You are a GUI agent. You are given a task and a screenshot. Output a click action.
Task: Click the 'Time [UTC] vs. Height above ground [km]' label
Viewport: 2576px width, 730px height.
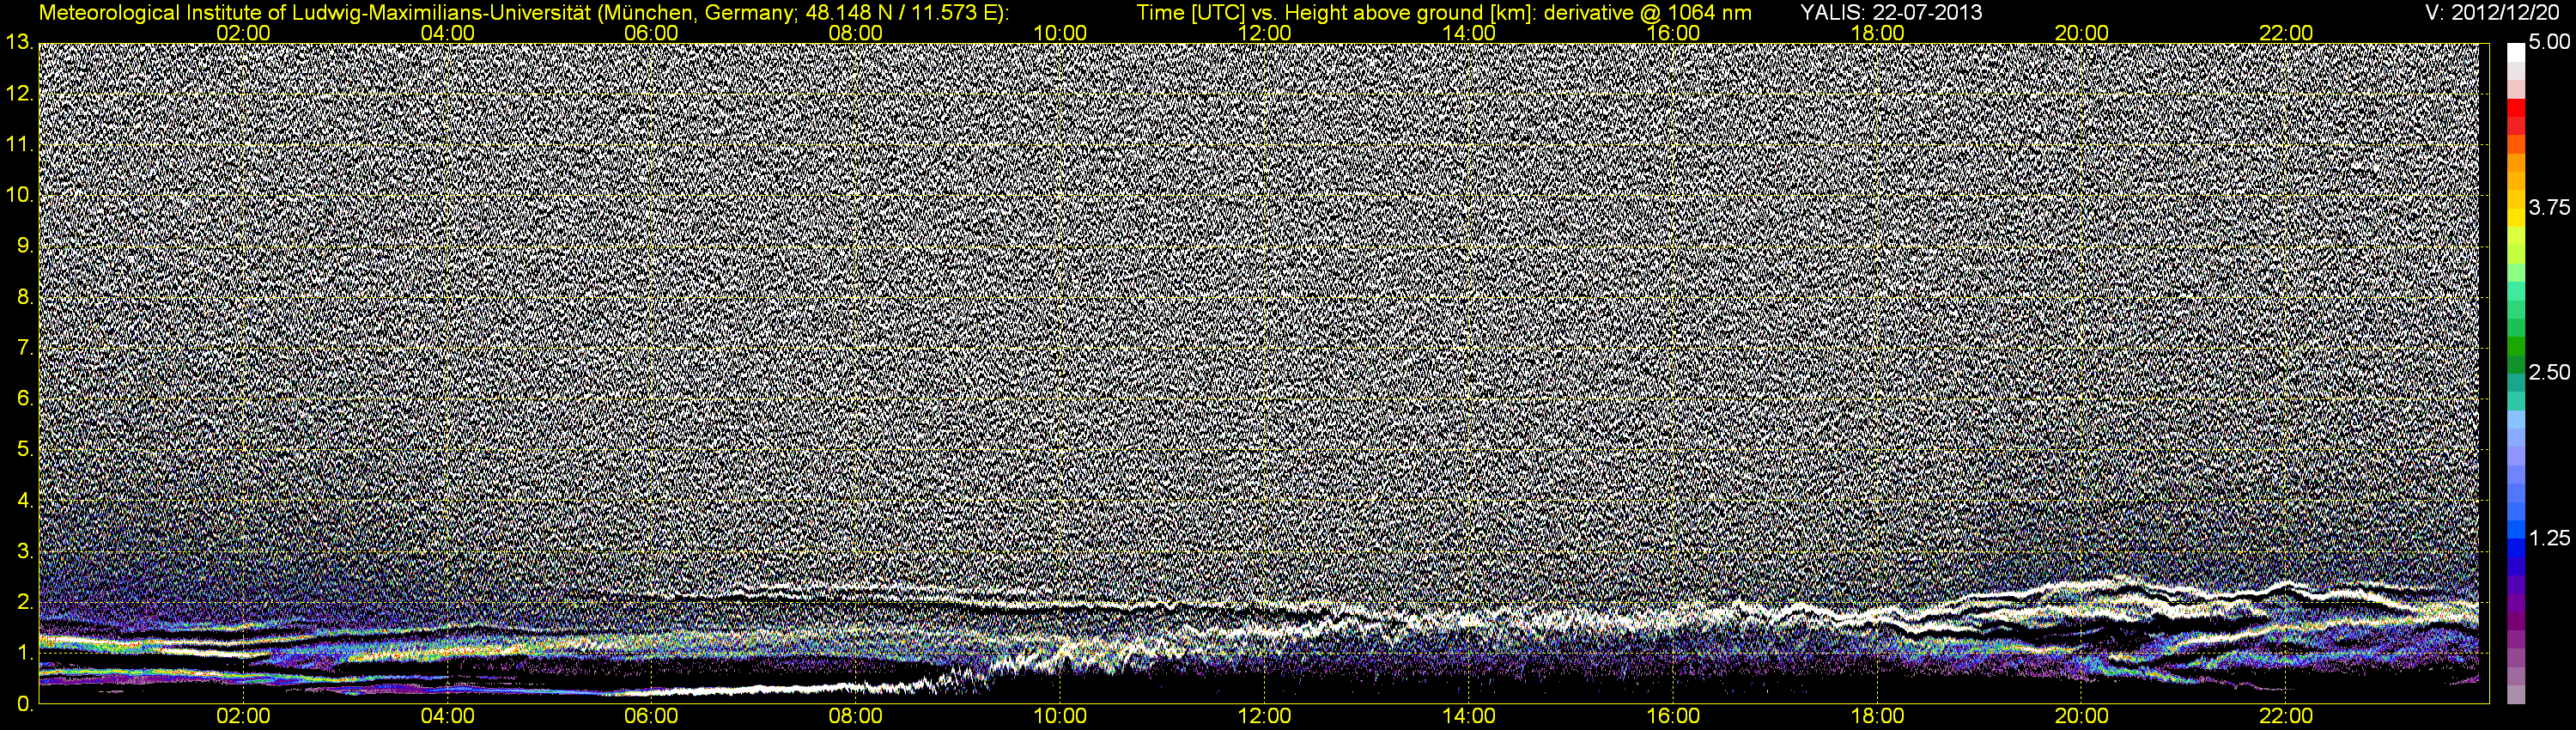[x=1335, y=13]
